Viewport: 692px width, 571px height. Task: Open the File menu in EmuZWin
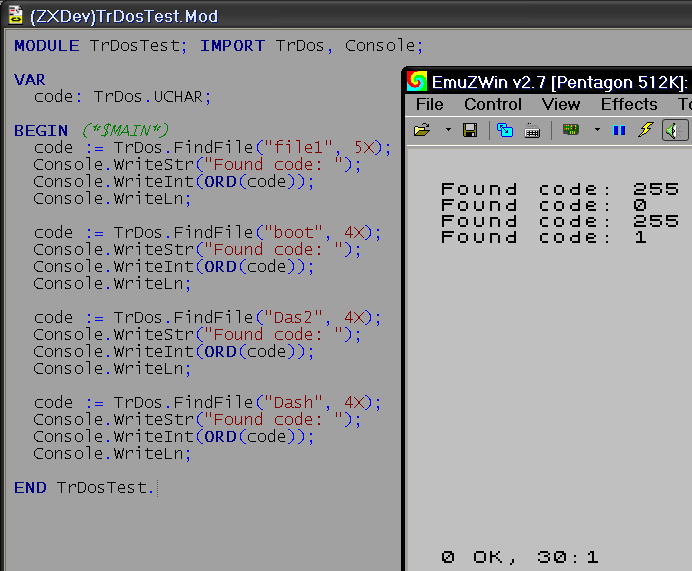coord(429,104)
